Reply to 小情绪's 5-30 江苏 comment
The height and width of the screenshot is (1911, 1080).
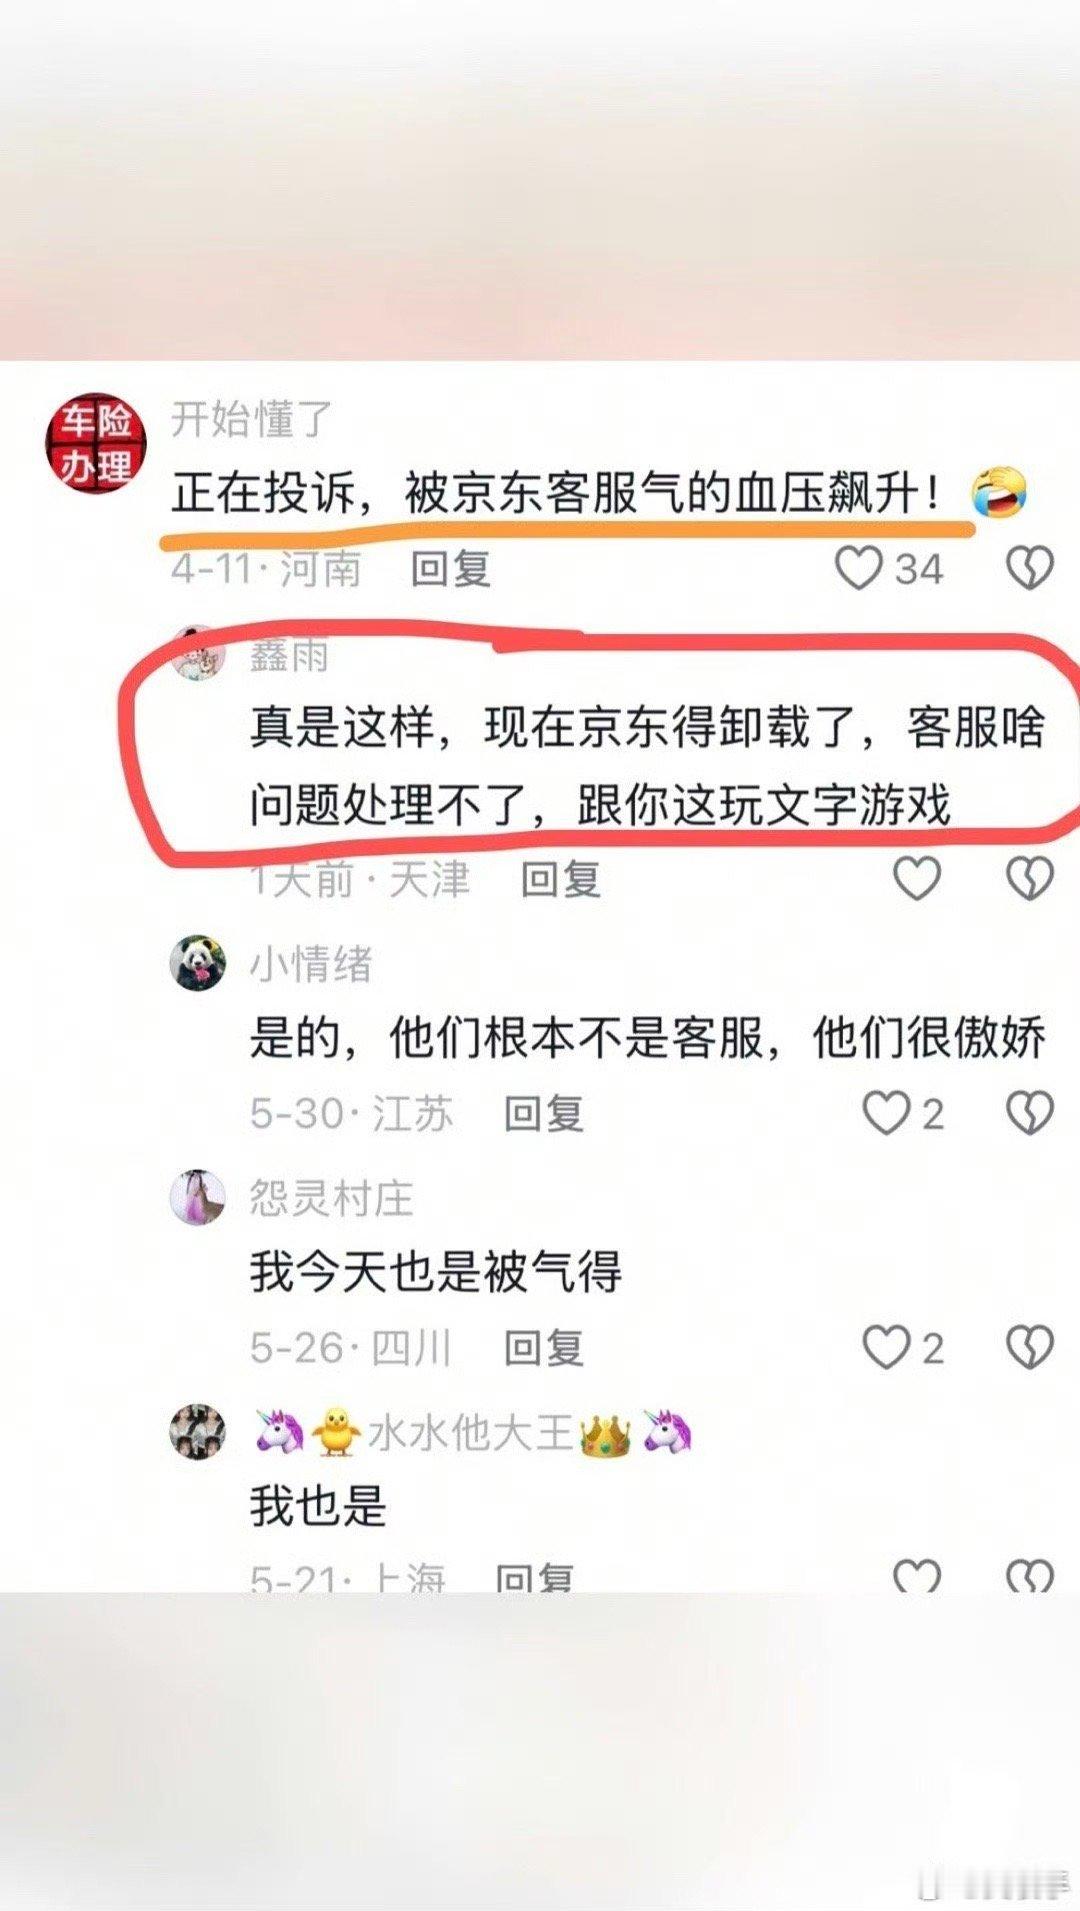pos(544,1113)
